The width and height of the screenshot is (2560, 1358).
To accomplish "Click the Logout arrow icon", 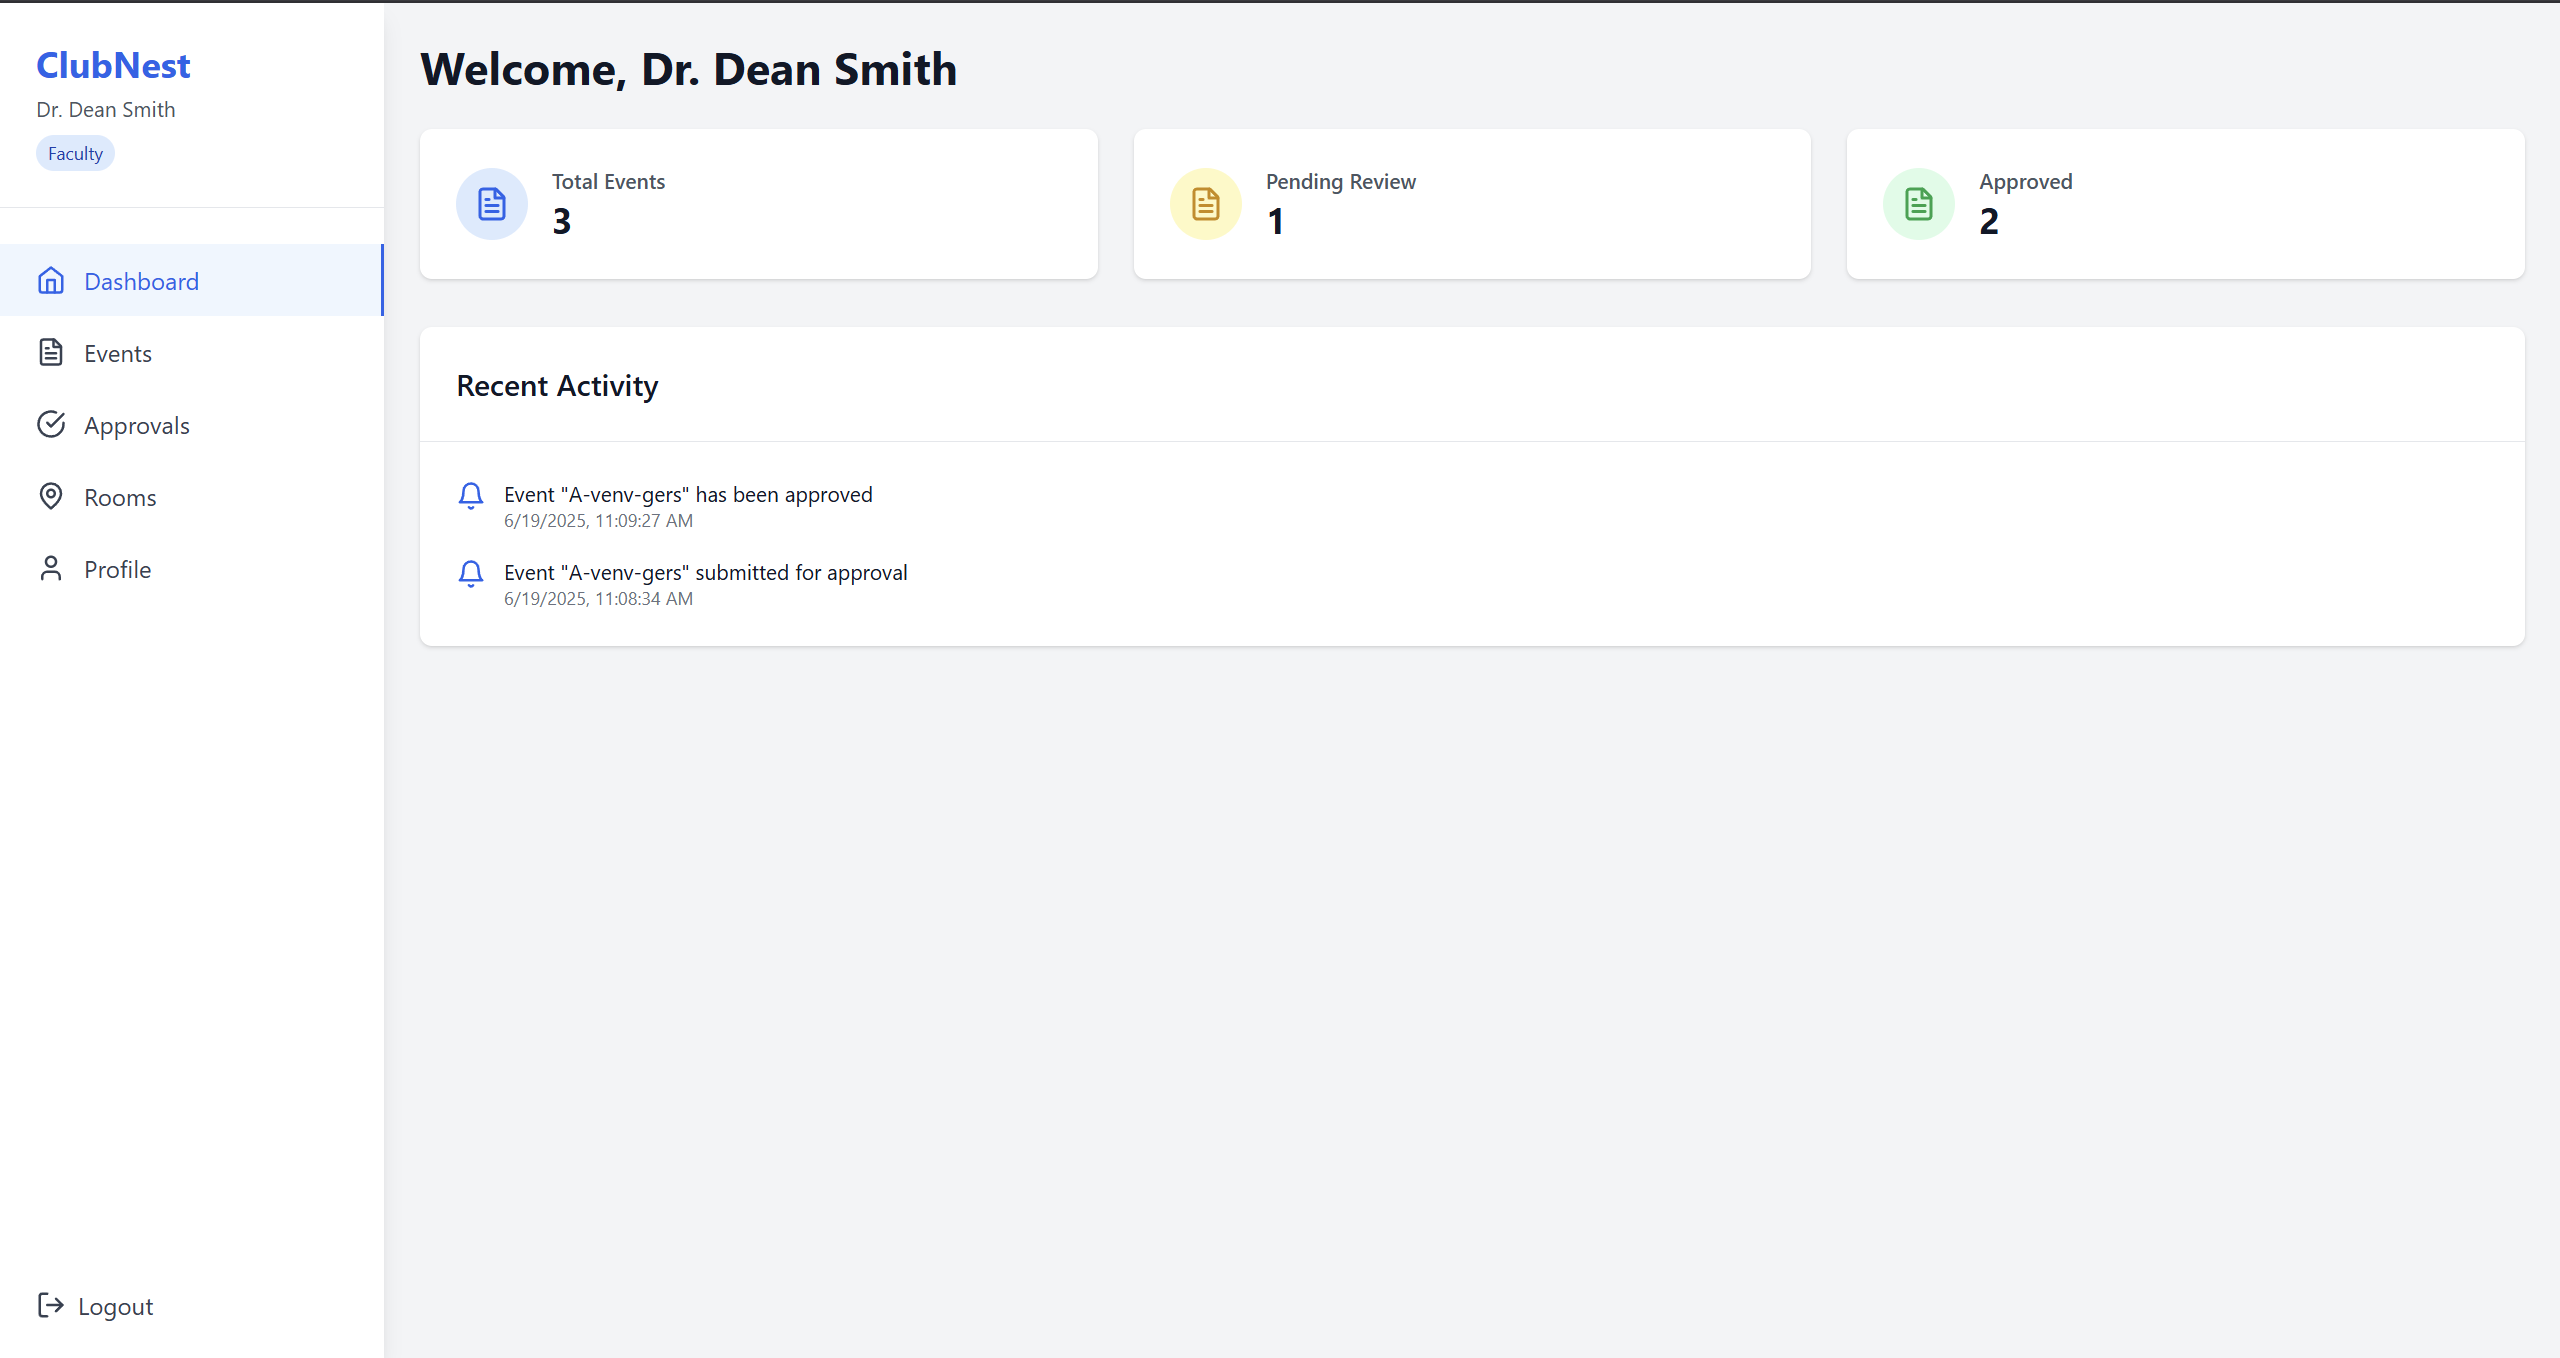I will (x=51, y=1305).
